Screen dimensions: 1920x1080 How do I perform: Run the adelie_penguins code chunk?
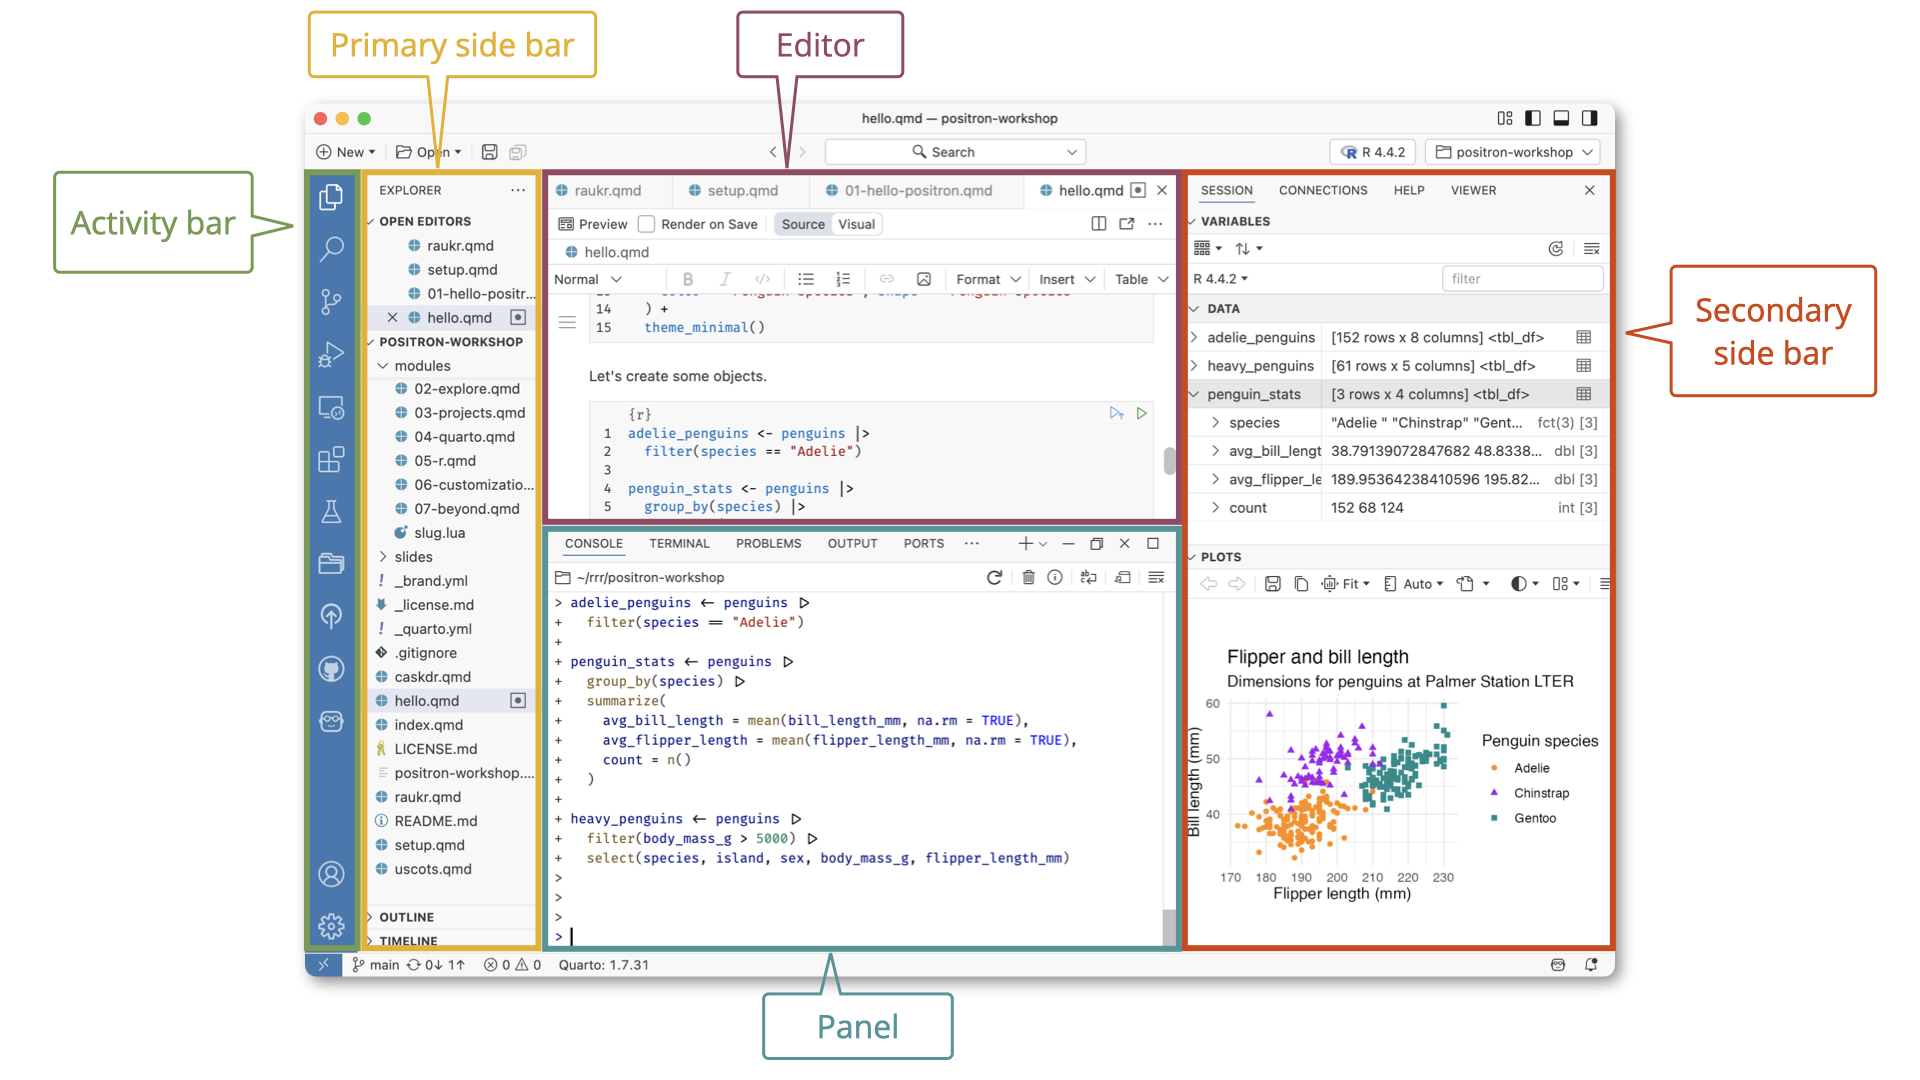point(1142,412)
